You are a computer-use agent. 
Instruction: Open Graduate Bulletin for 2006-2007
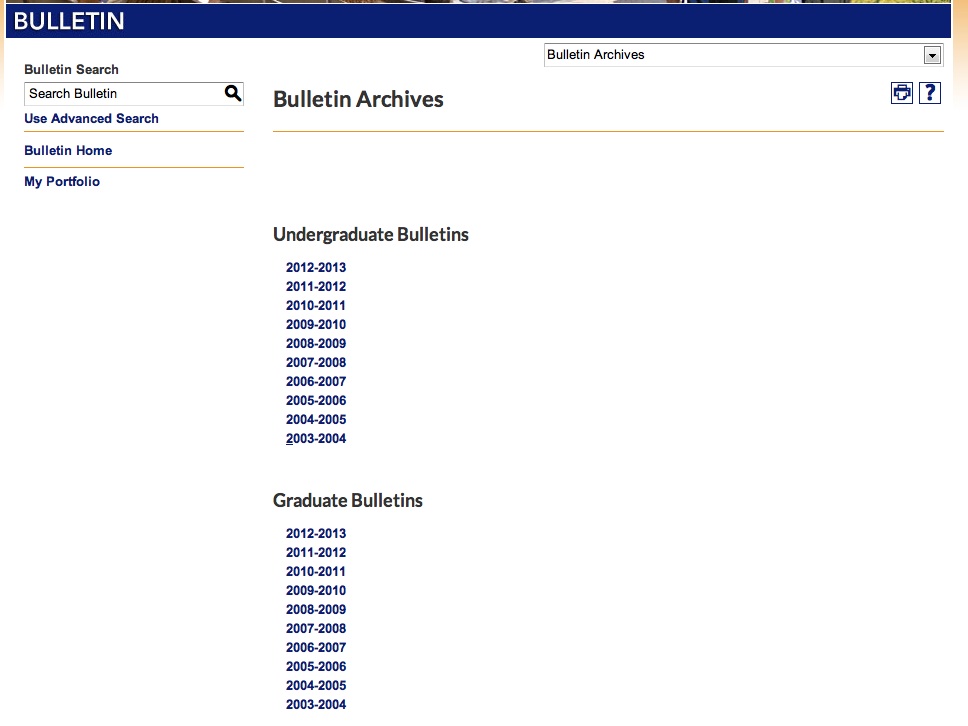click(x=316, y=647)
